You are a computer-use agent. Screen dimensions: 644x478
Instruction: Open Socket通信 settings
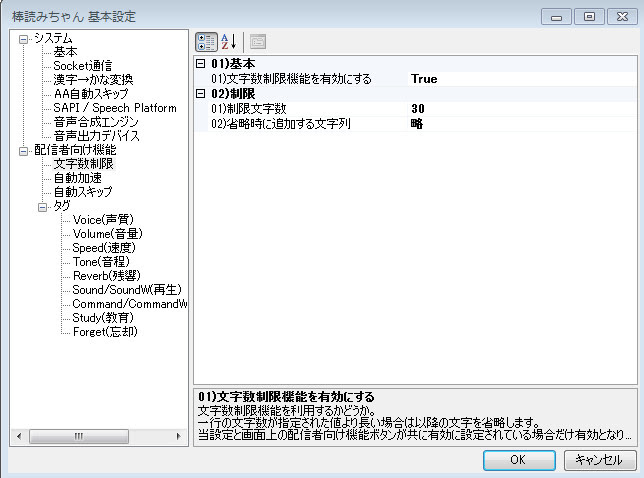[83, 66]
